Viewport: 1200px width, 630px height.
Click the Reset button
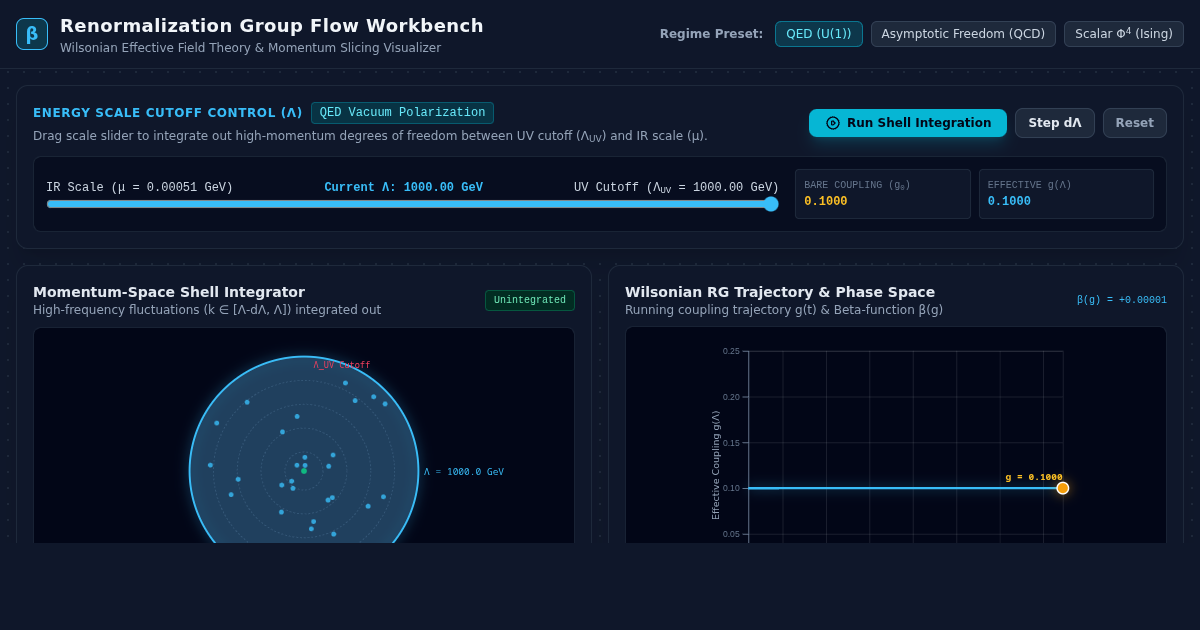(1135, 123)
